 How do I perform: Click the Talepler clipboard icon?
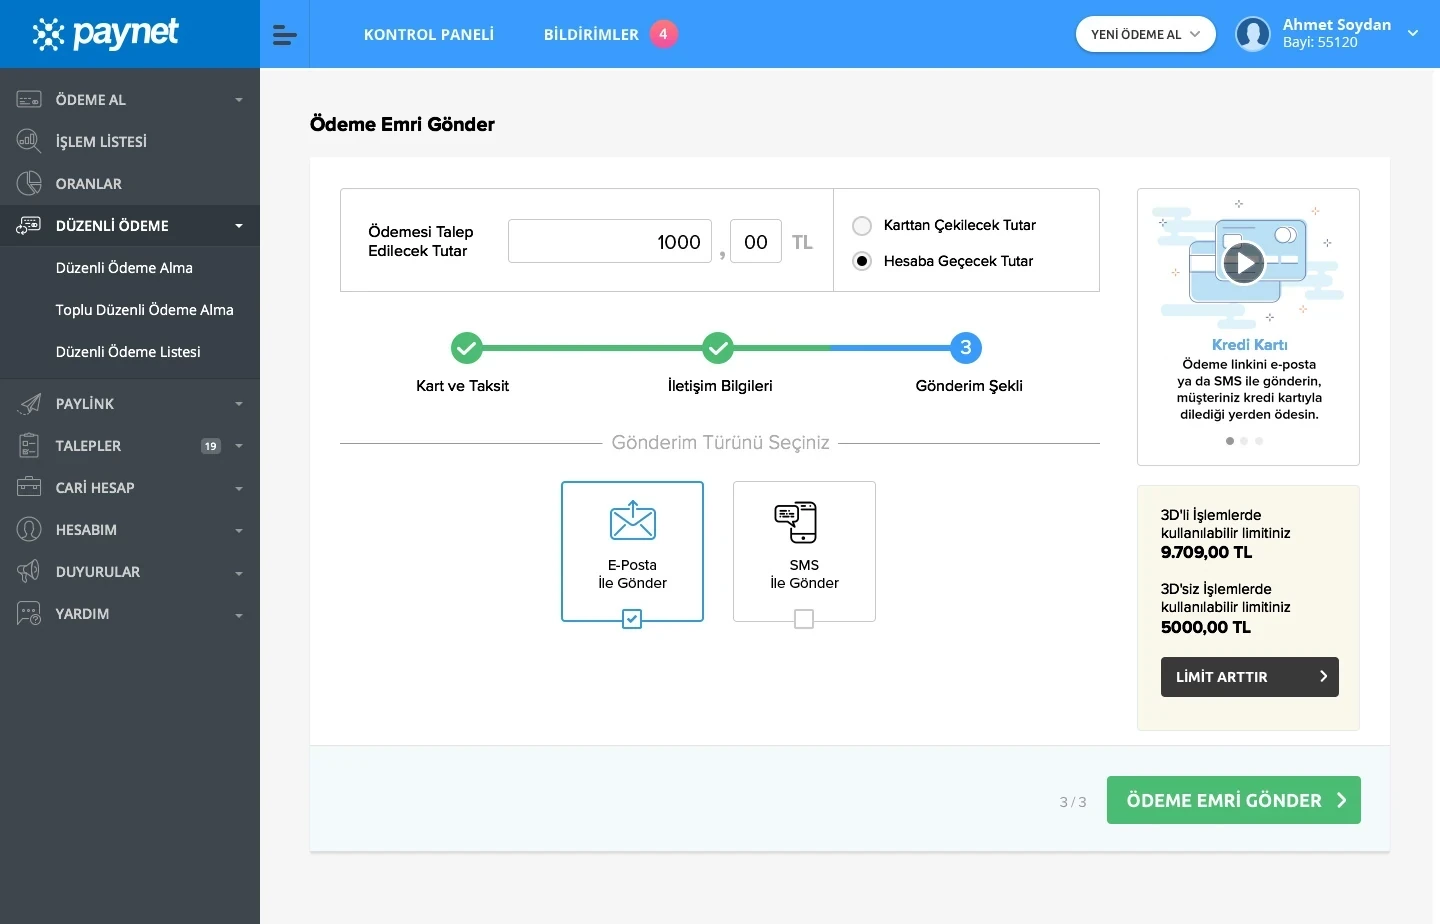[x=29, y=446]
